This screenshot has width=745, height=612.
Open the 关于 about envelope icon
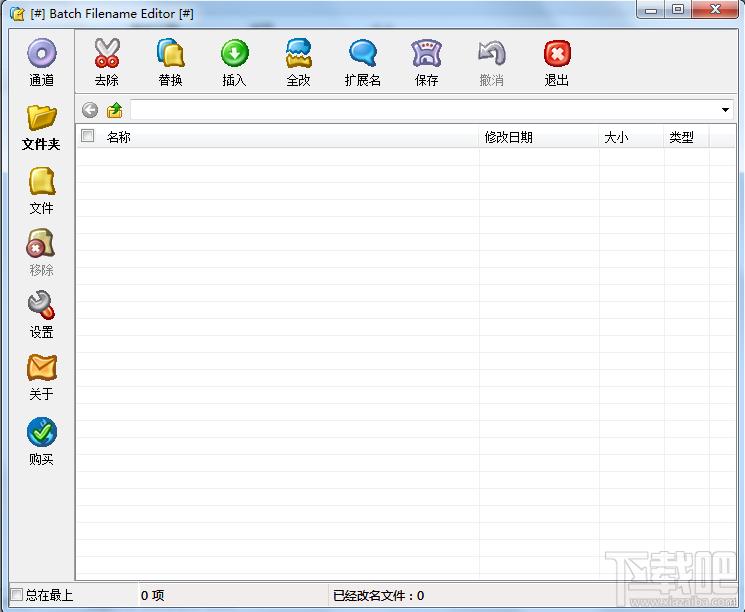tap(41, 377)
